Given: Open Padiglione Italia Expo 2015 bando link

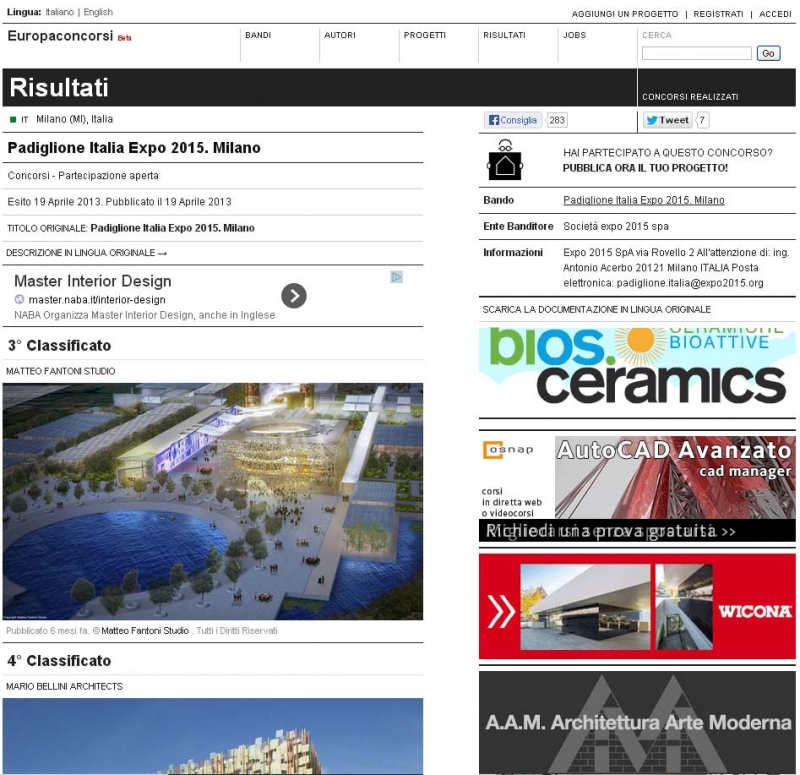Looking at the screenshot, I should point(644,200).
